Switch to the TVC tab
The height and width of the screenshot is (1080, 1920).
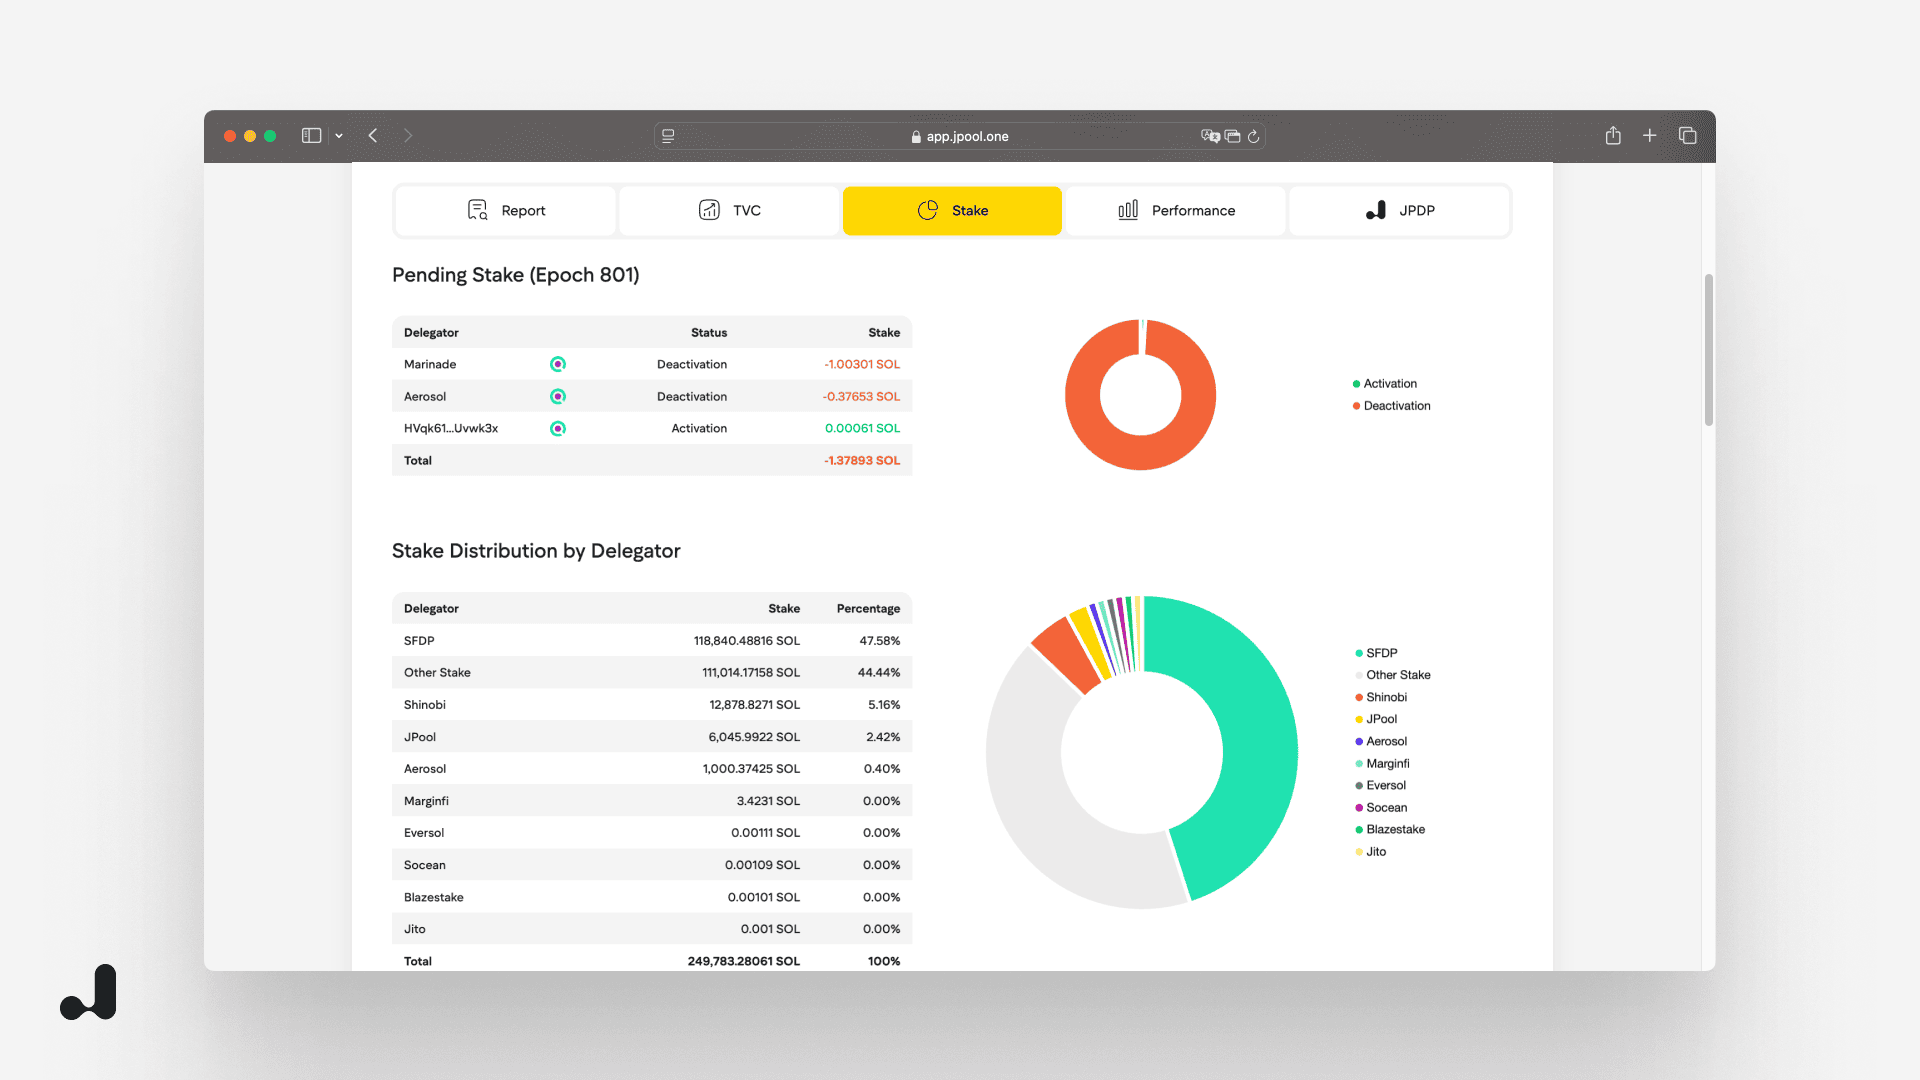729,210
